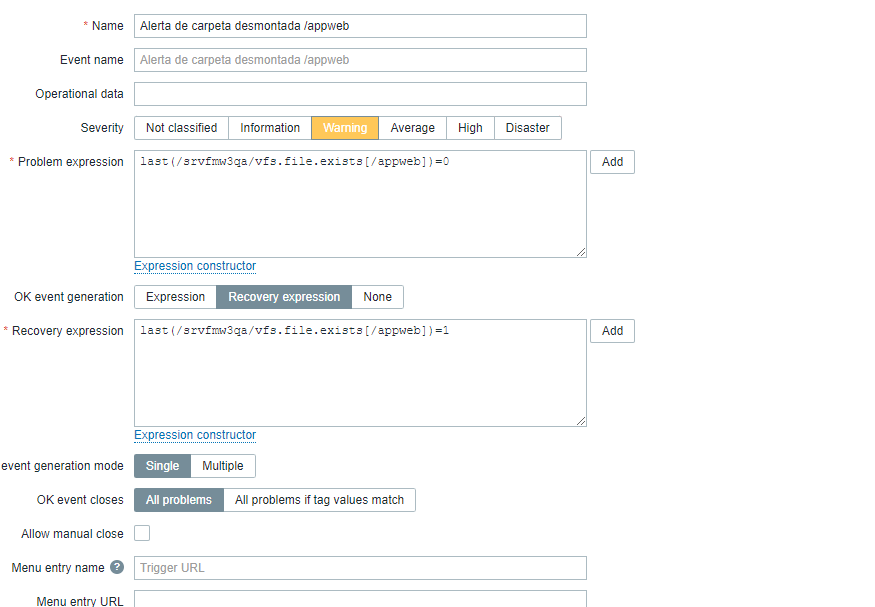The image size is (875, 607).
Task: Focus the Operational data field
Action: coord(360,94)
